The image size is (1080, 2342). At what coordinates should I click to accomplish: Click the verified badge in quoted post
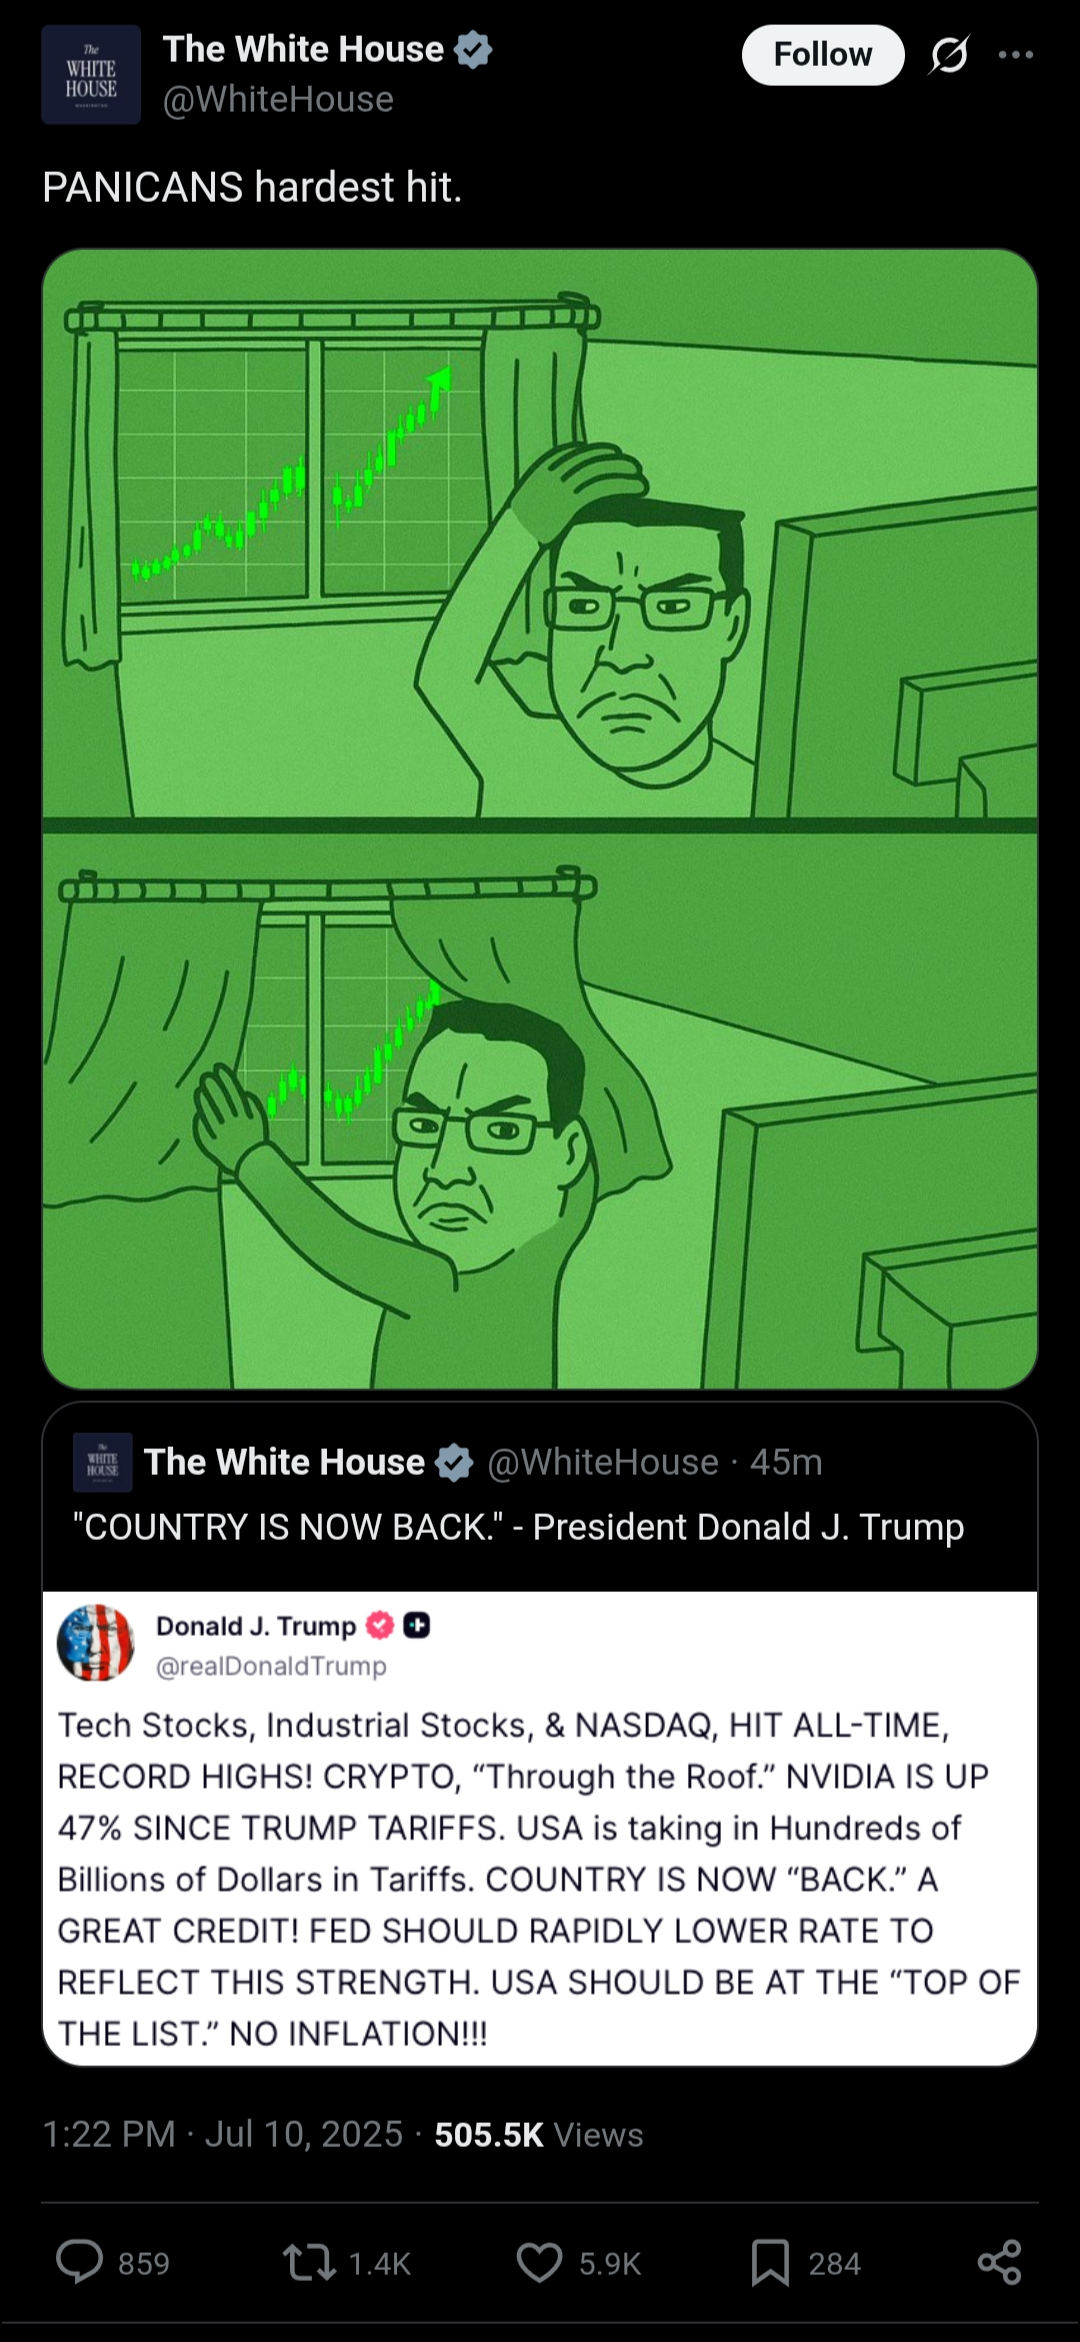[454, 1463]
